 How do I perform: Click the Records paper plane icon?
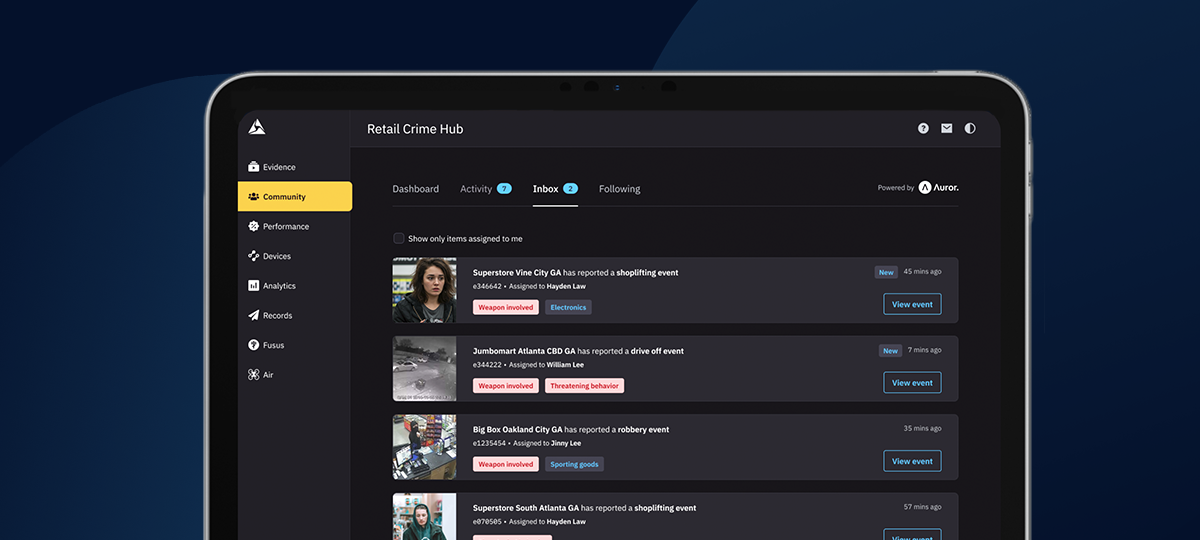click(x=254, y=315)
